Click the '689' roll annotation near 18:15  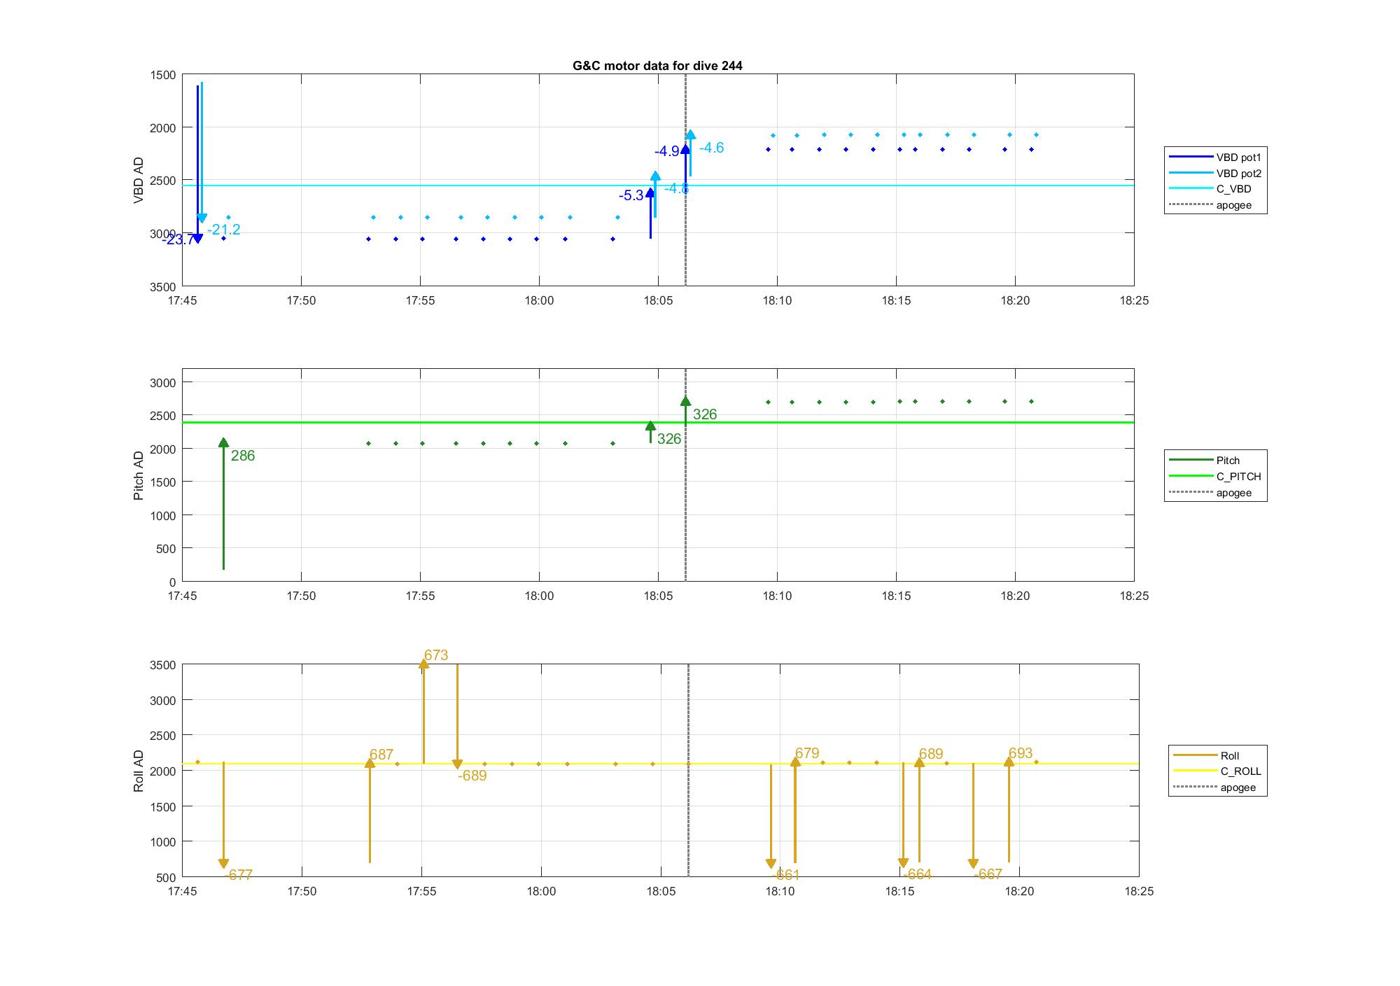pyautogui.click(x=931, y=755)
